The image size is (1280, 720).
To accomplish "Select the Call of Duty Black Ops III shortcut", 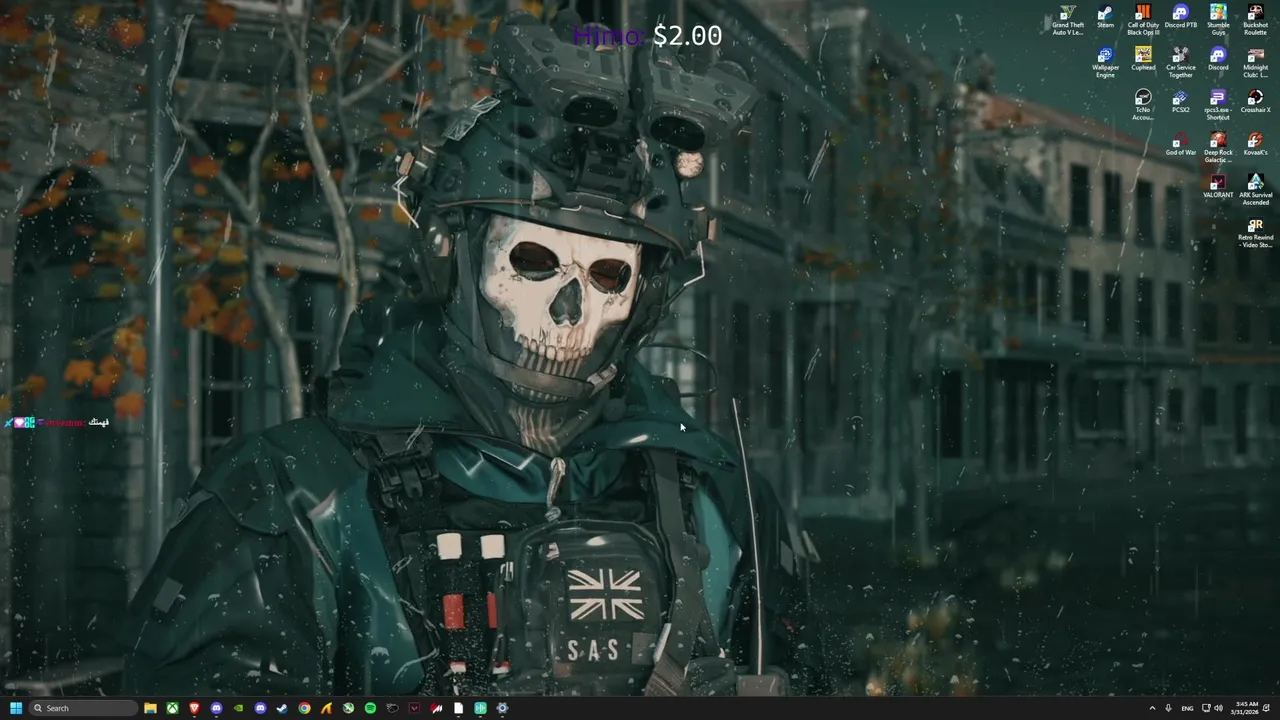I will coord(1143,20).
